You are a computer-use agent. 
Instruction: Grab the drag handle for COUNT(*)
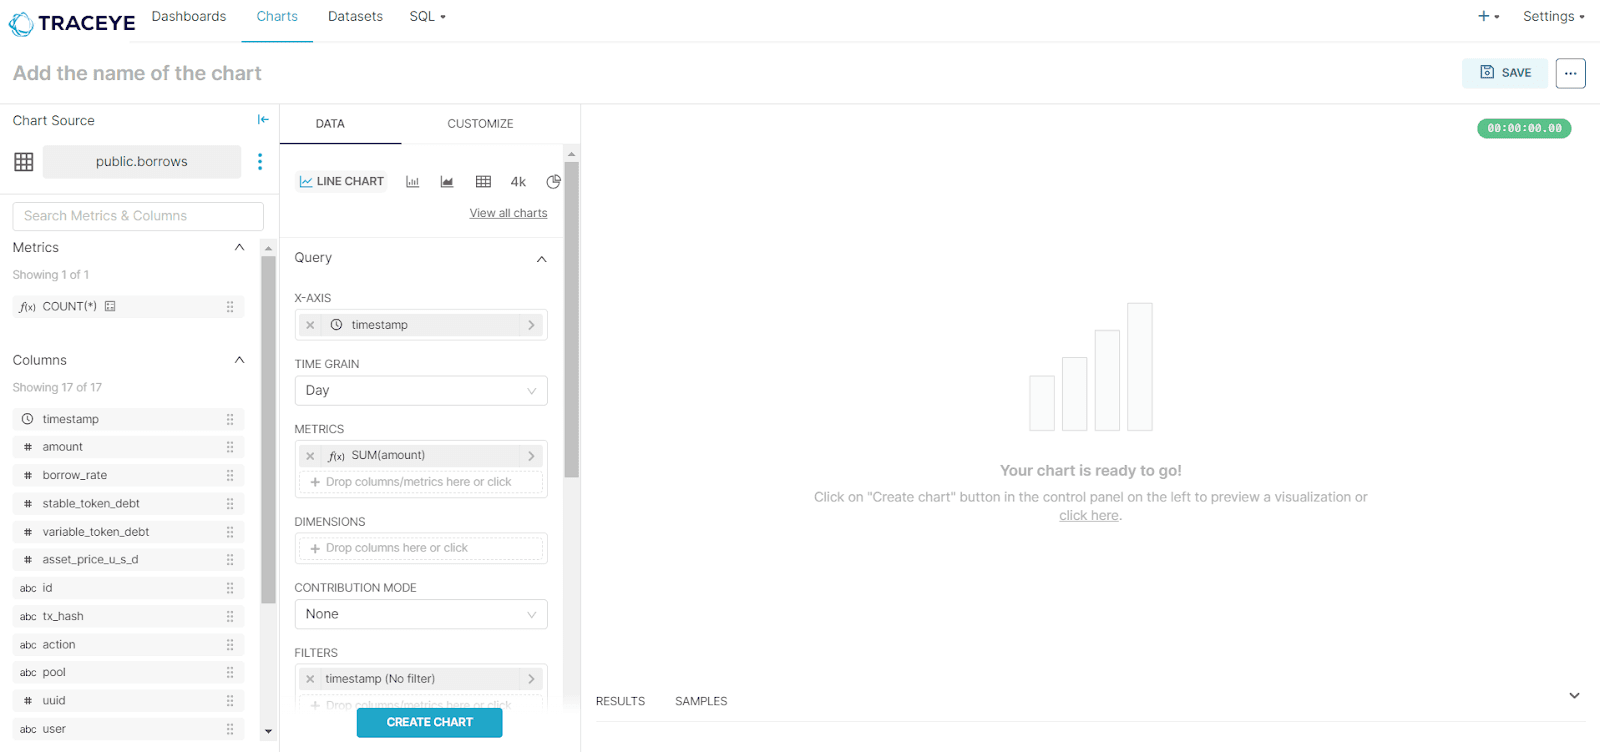[x=230, y=307]
